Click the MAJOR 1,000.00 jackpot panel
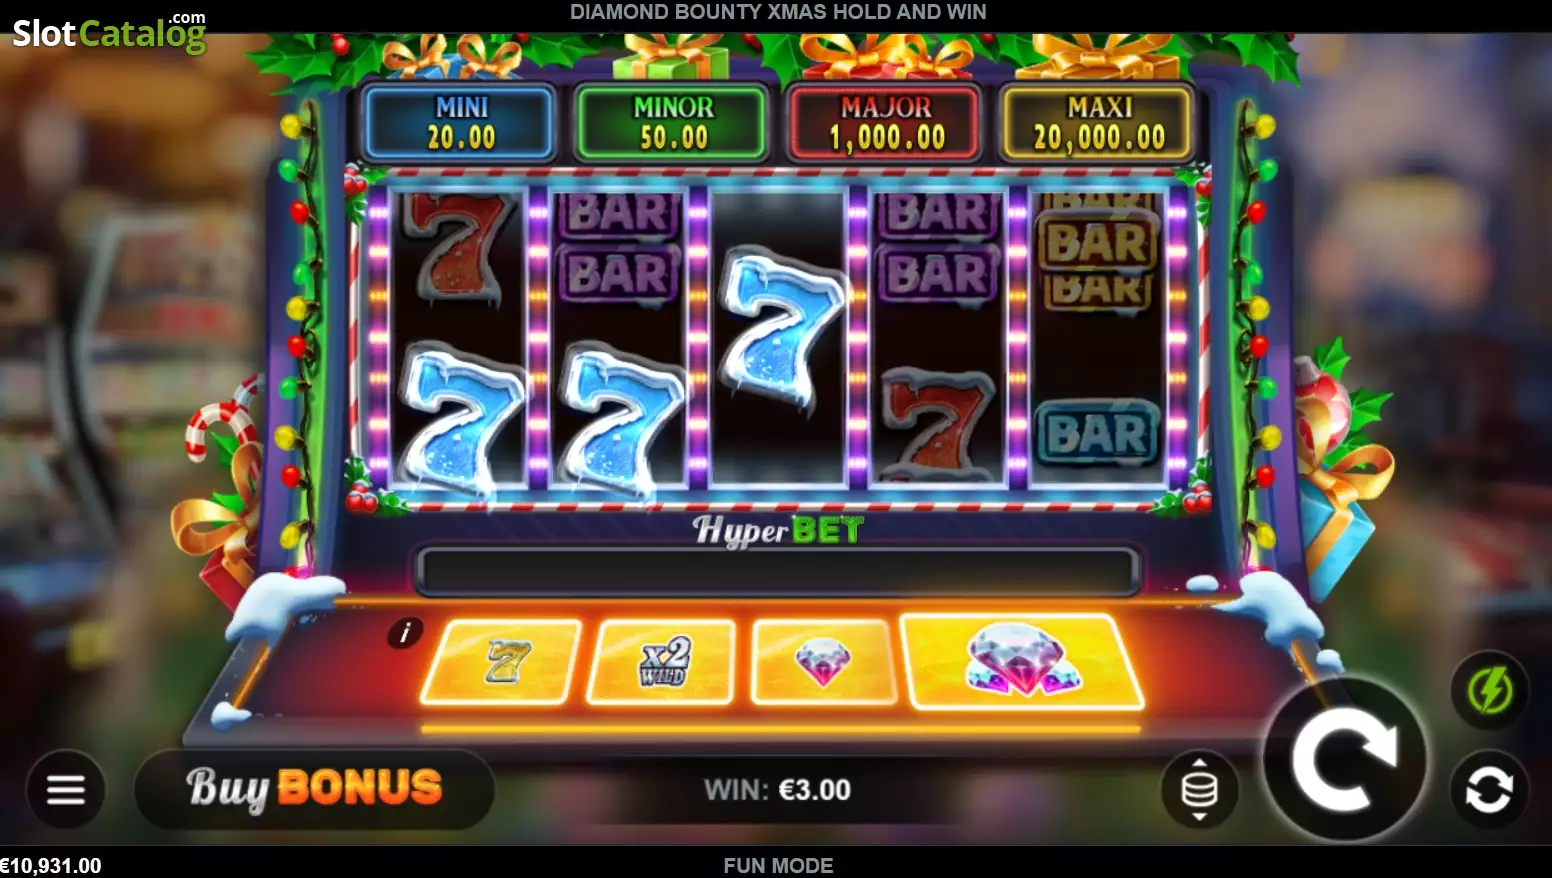1552x878 pixels. tap(886, 123)
